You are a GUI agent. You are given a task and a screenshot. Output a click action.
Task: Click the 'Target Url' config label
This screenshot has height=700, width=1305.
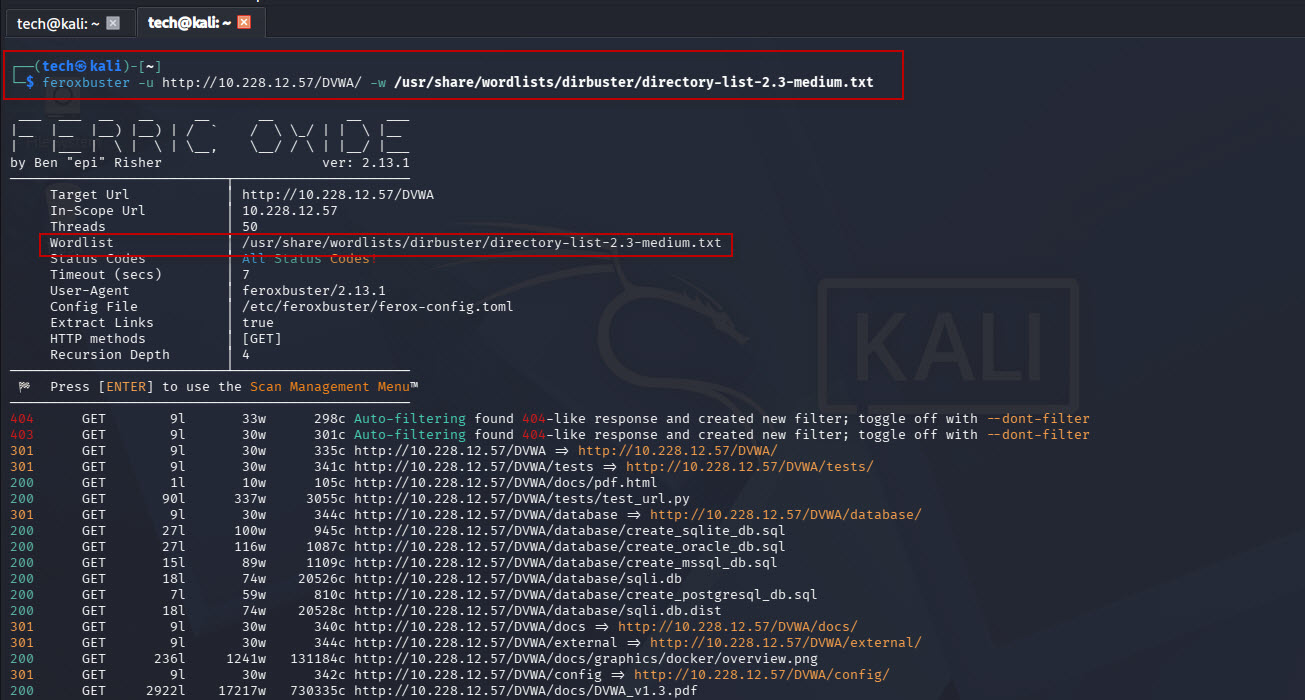pos(90,194)
